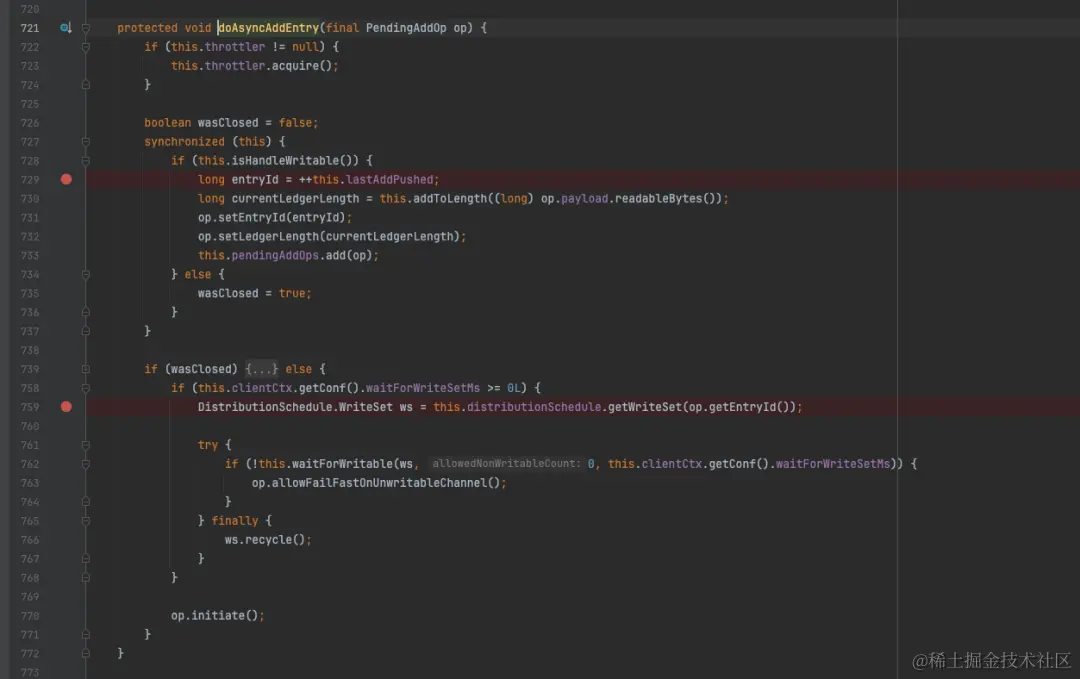Click fold end marker on line 772
Viewport: 1080px width, 679px height.
tap(86, 653)
